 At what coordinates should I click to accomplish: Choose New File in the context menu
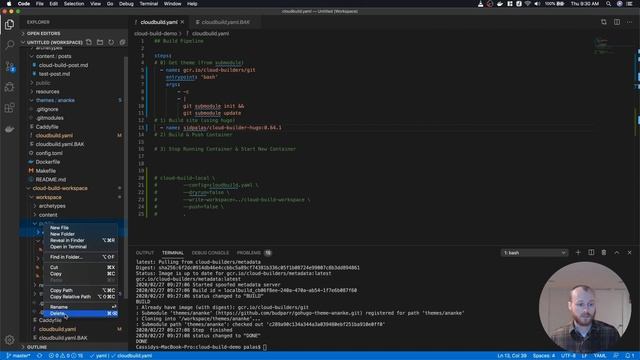pyautogui.click(x=81, y=228)
